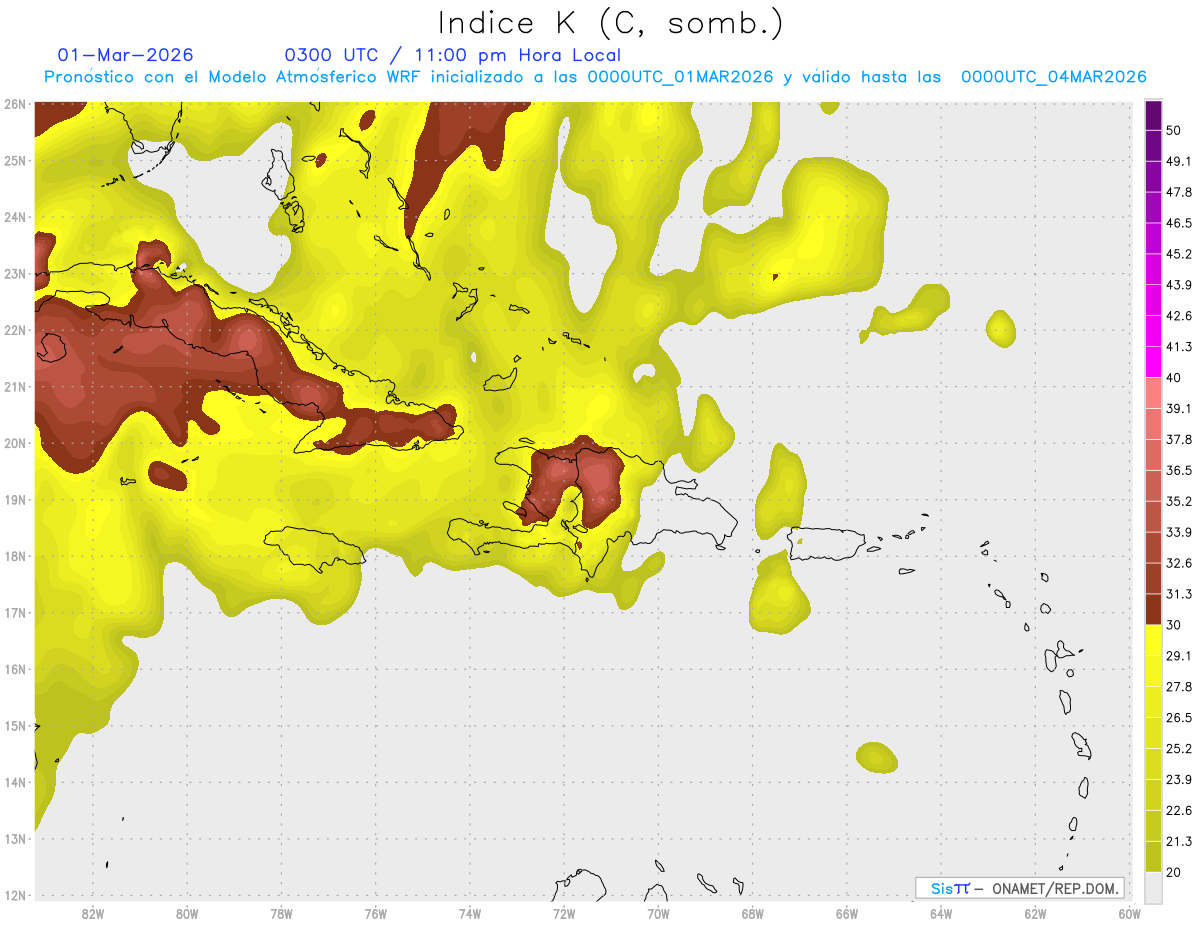Click the longitude label "68W"
Viewport: 1200px width, 927px height.
753,913
